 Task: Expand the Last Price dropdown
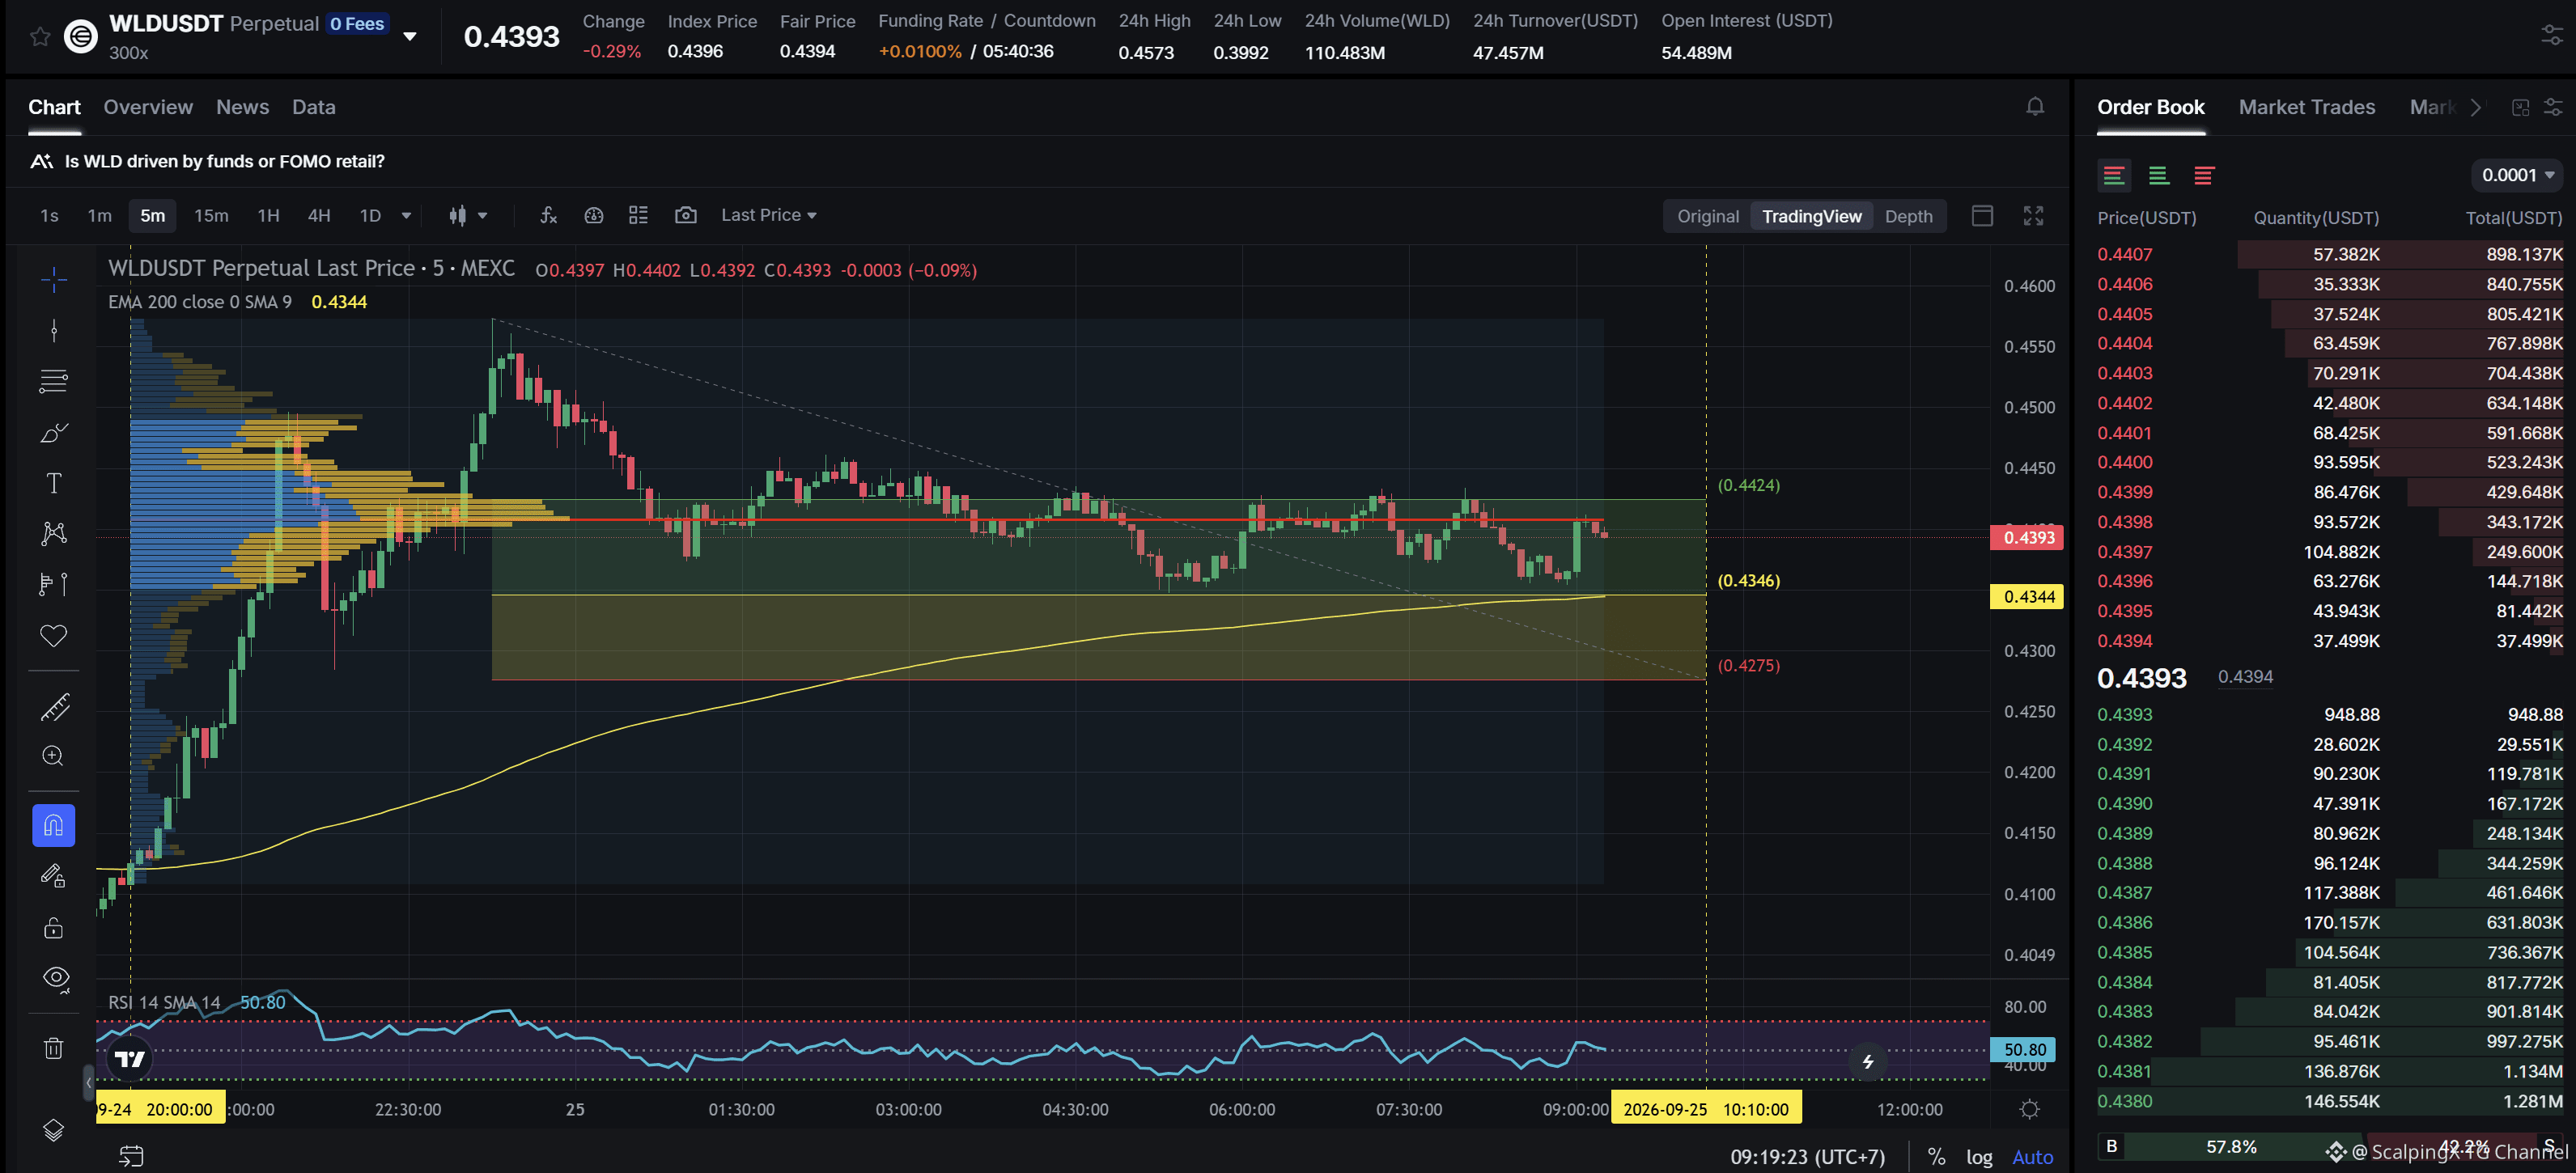(x=768, y=215)
